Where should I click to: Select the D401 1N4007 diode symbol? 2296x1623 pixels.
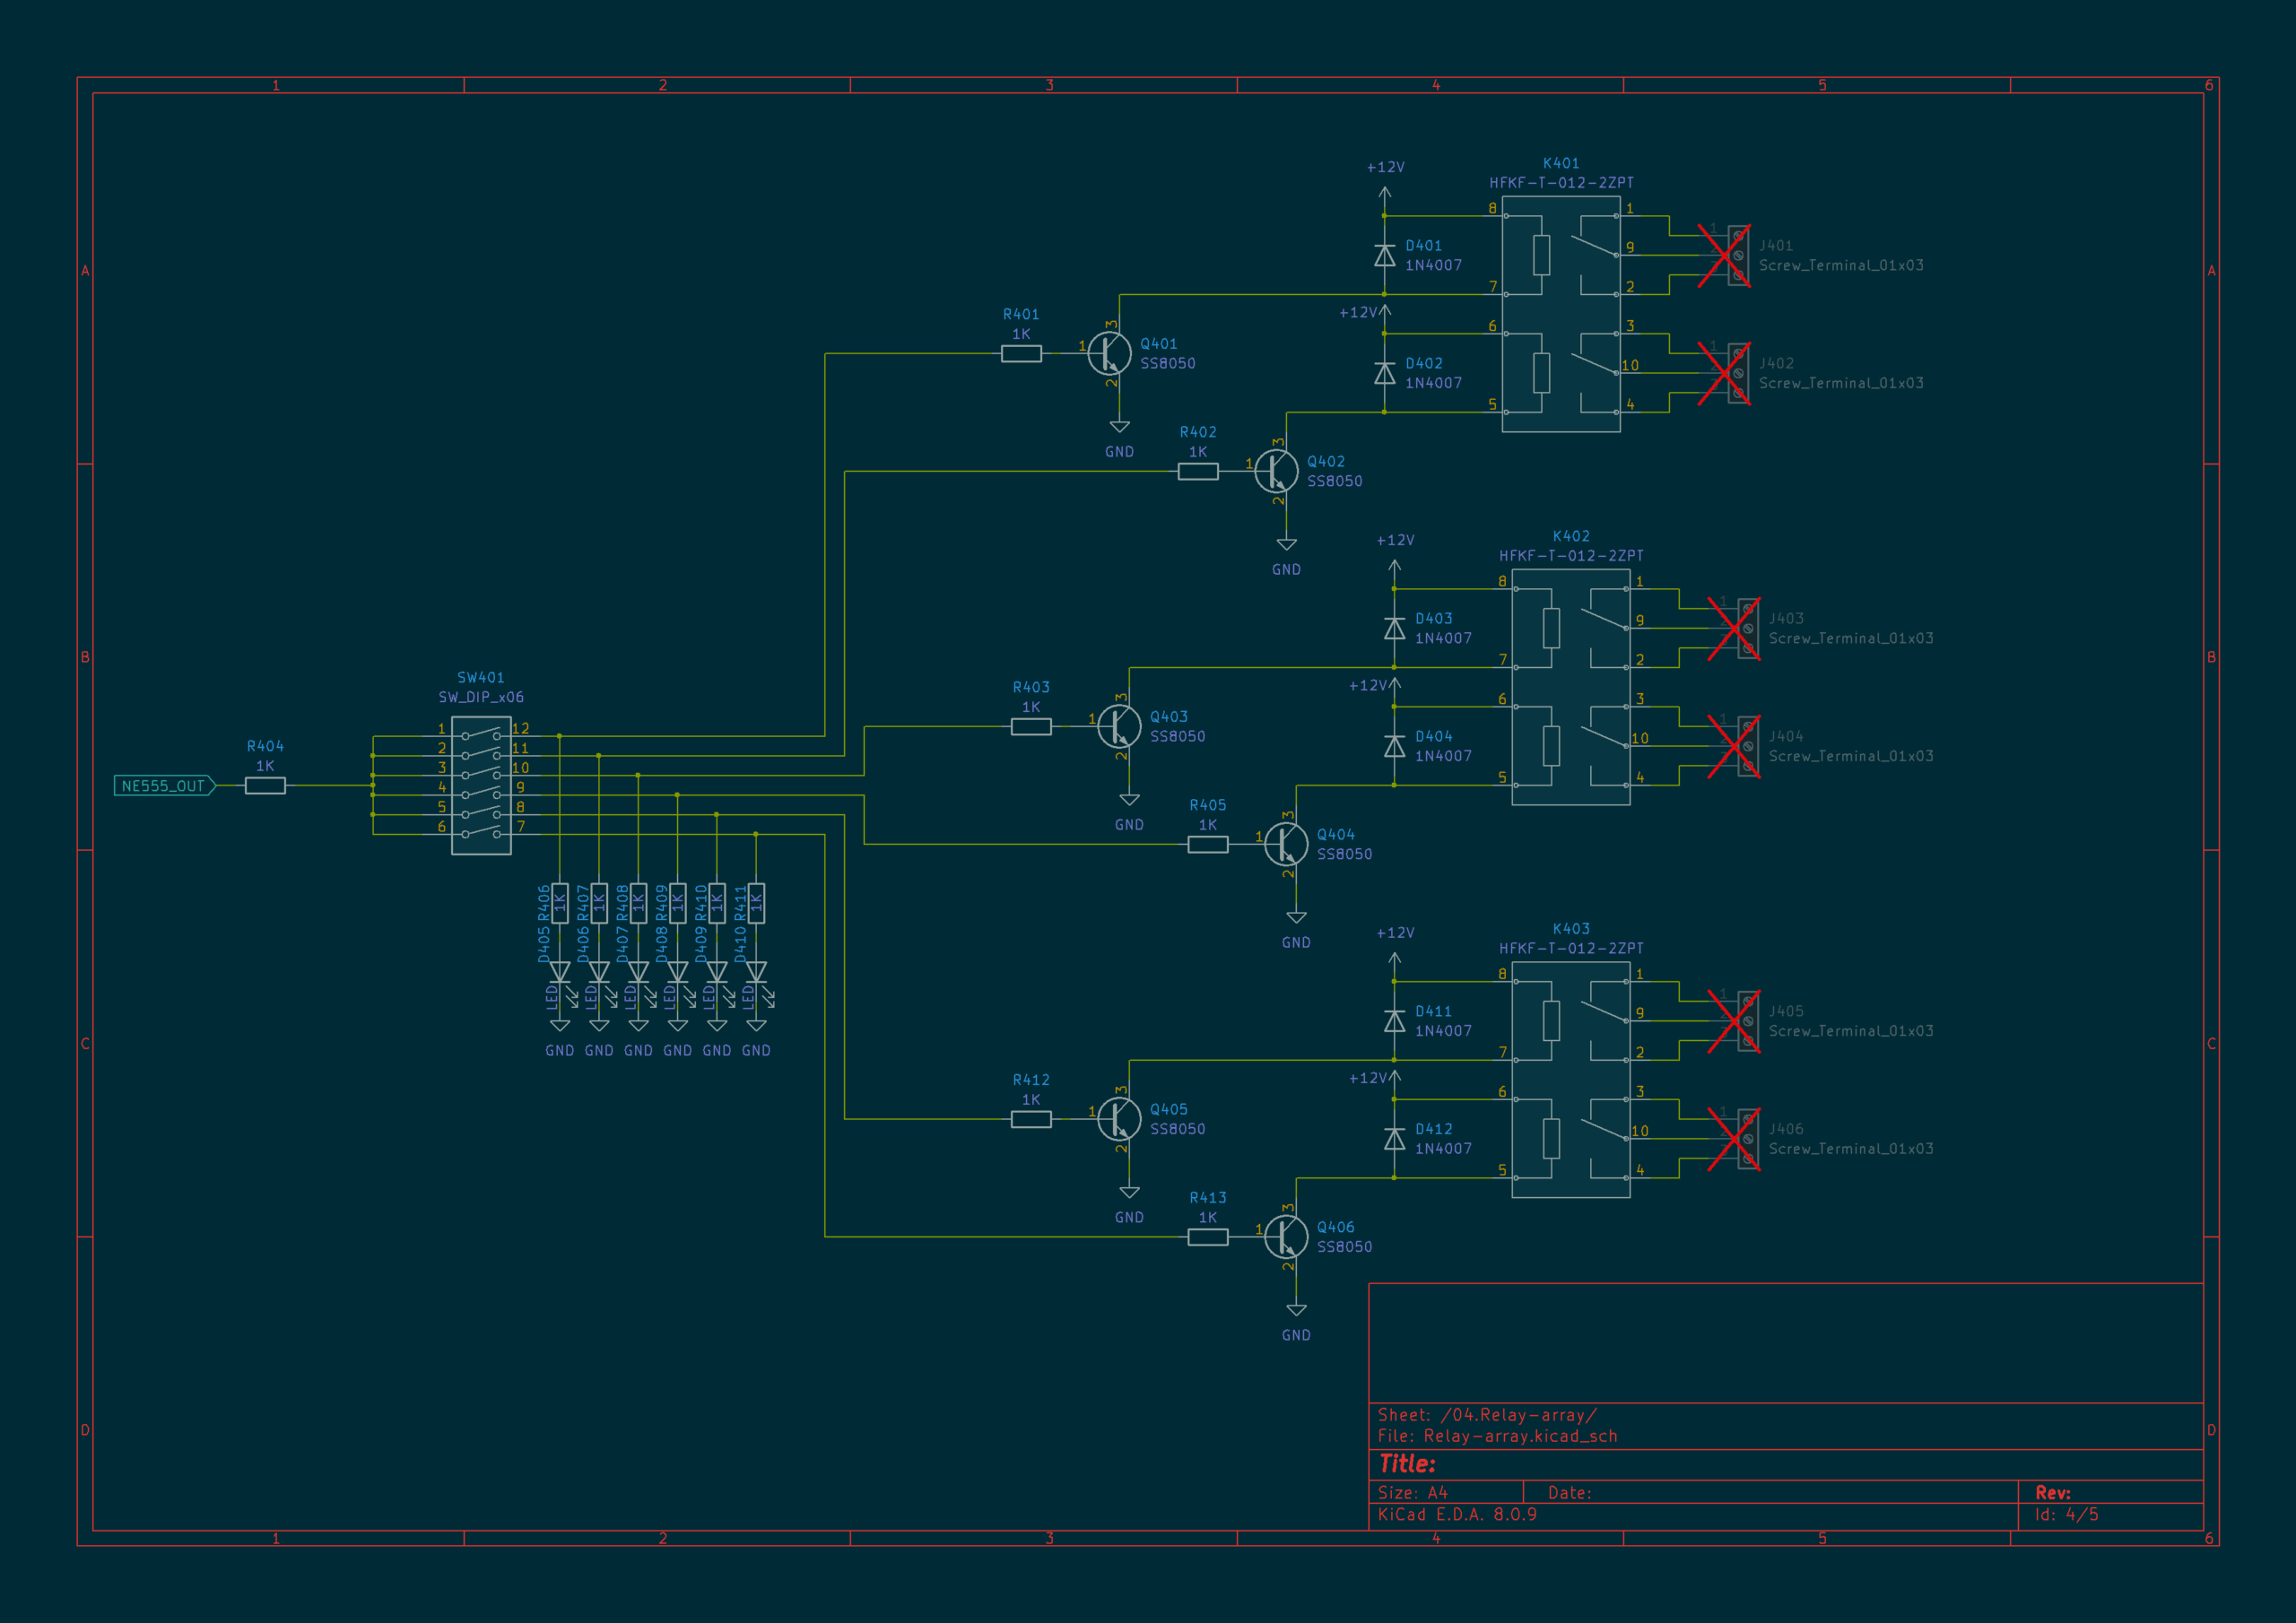click(1384, 256)
